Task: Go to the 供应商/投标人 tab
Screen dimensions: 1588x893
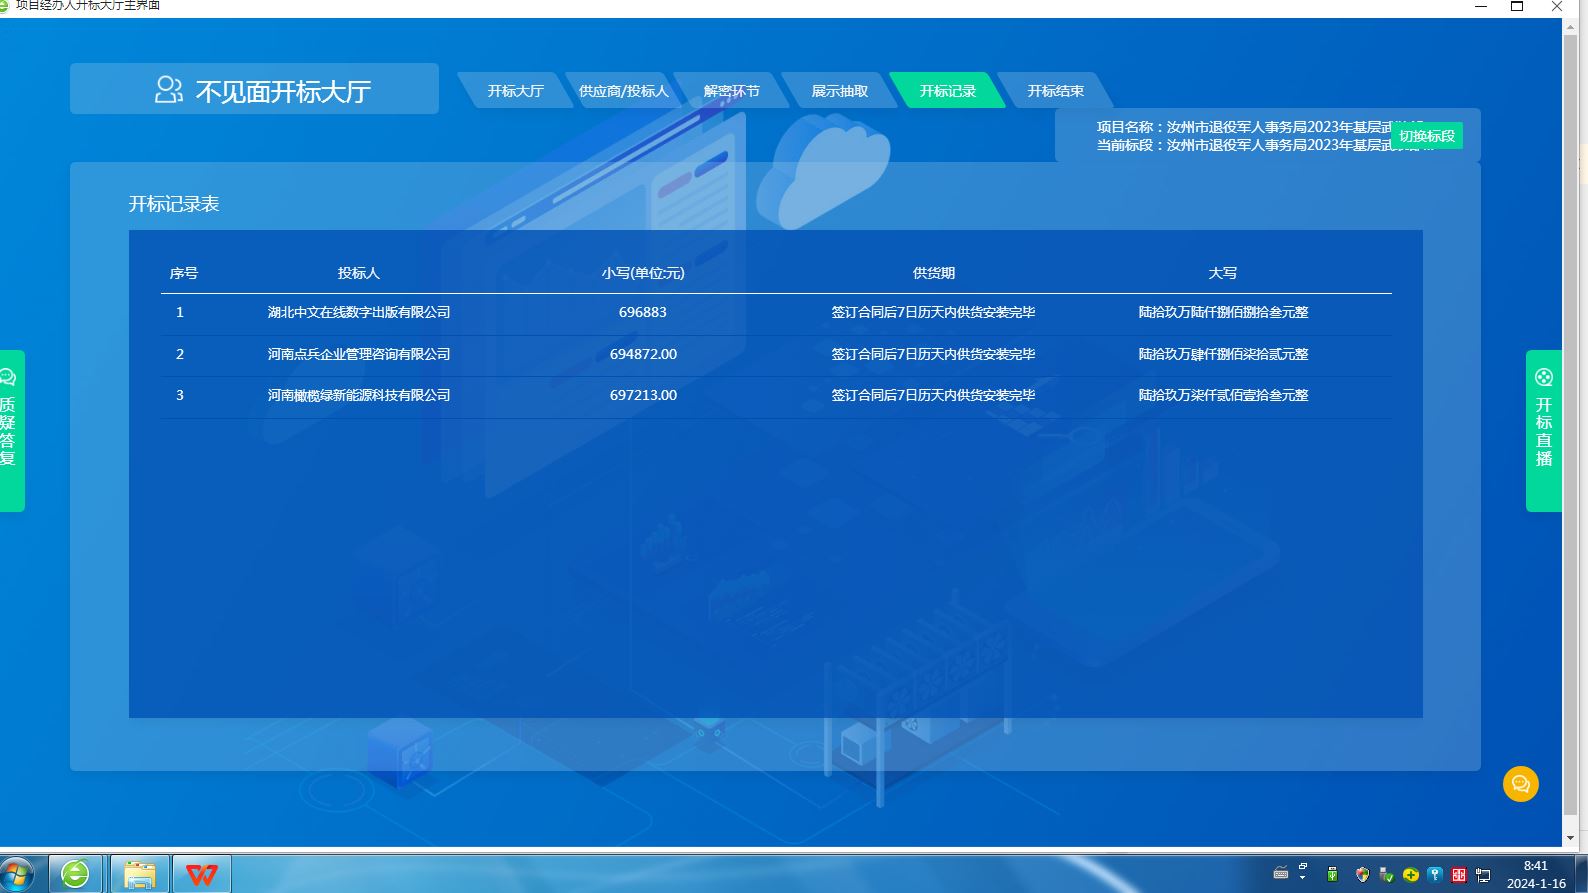Action: [x=623, y=91]
